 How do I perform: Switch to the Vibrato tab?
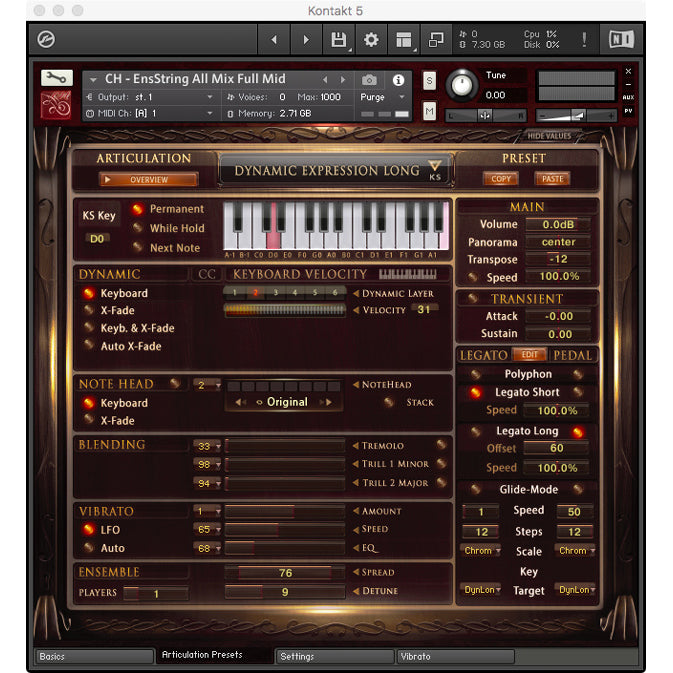[456, 656]
